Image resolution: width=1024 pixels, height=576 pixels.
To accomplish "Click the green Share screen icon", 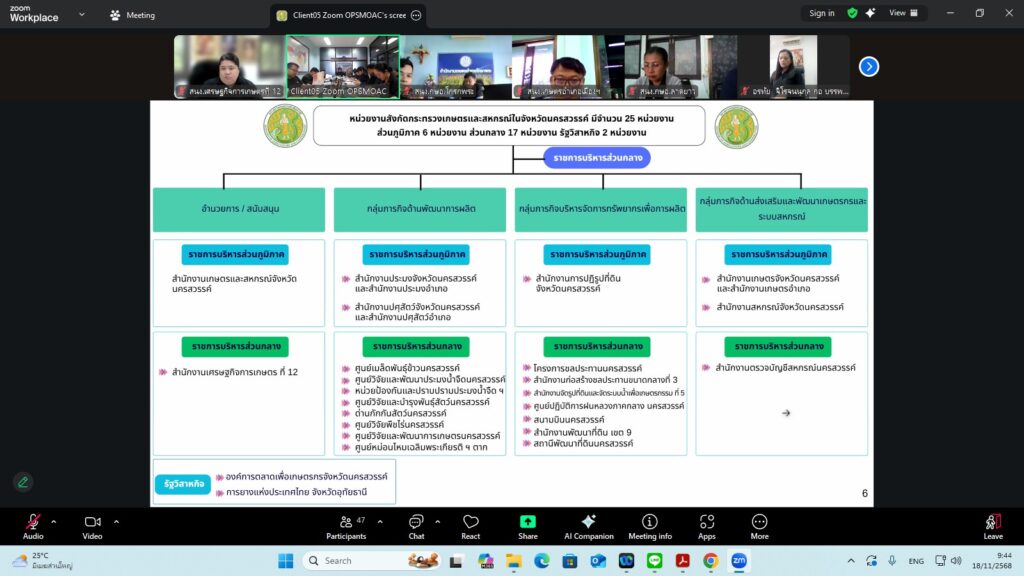I will [x=528, y=522].
